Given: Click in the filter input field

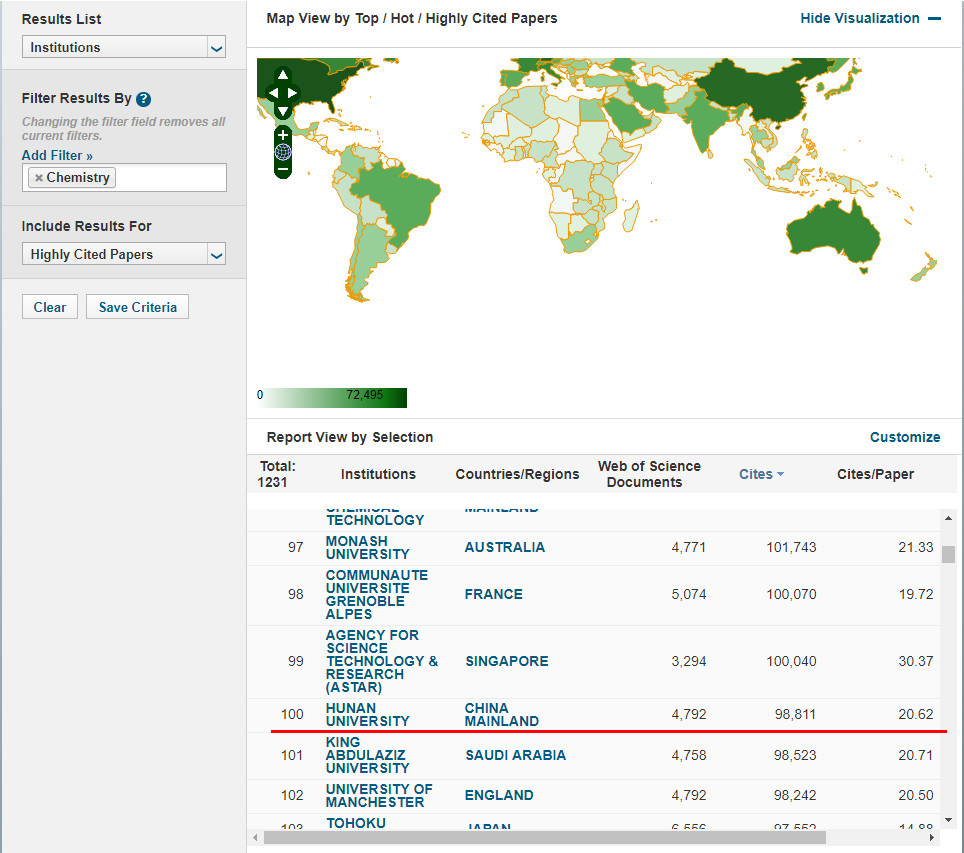Looking at the screenshot, I should (170, 178).
